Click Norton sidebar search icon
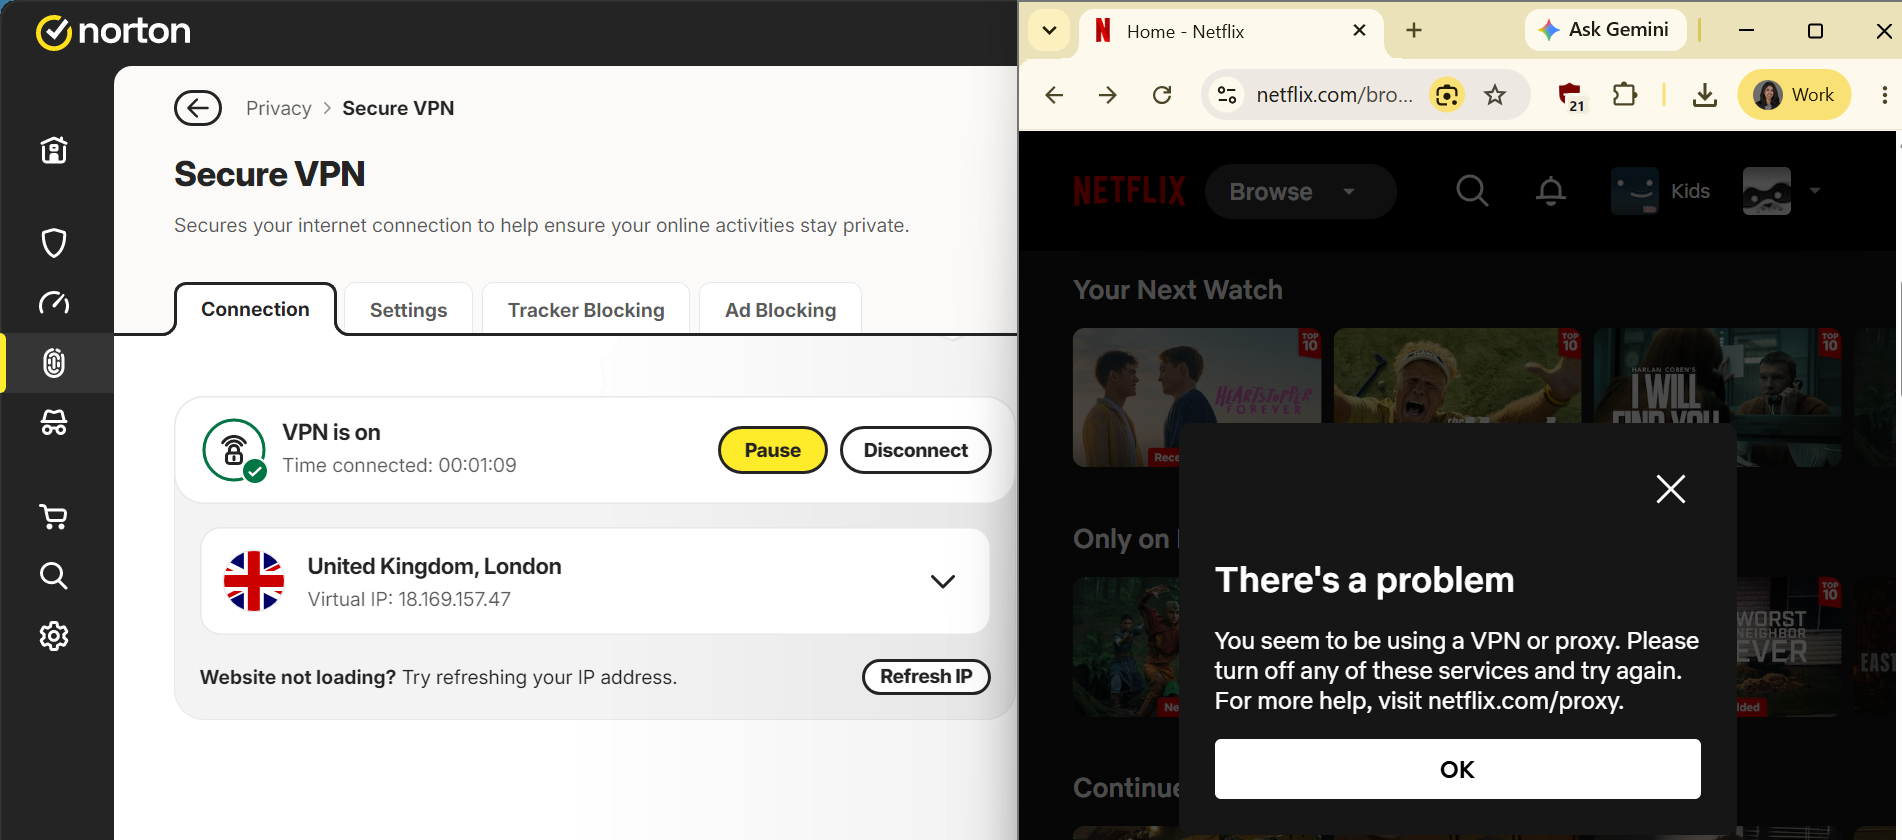1902x840 pixels. pos(54,576)
